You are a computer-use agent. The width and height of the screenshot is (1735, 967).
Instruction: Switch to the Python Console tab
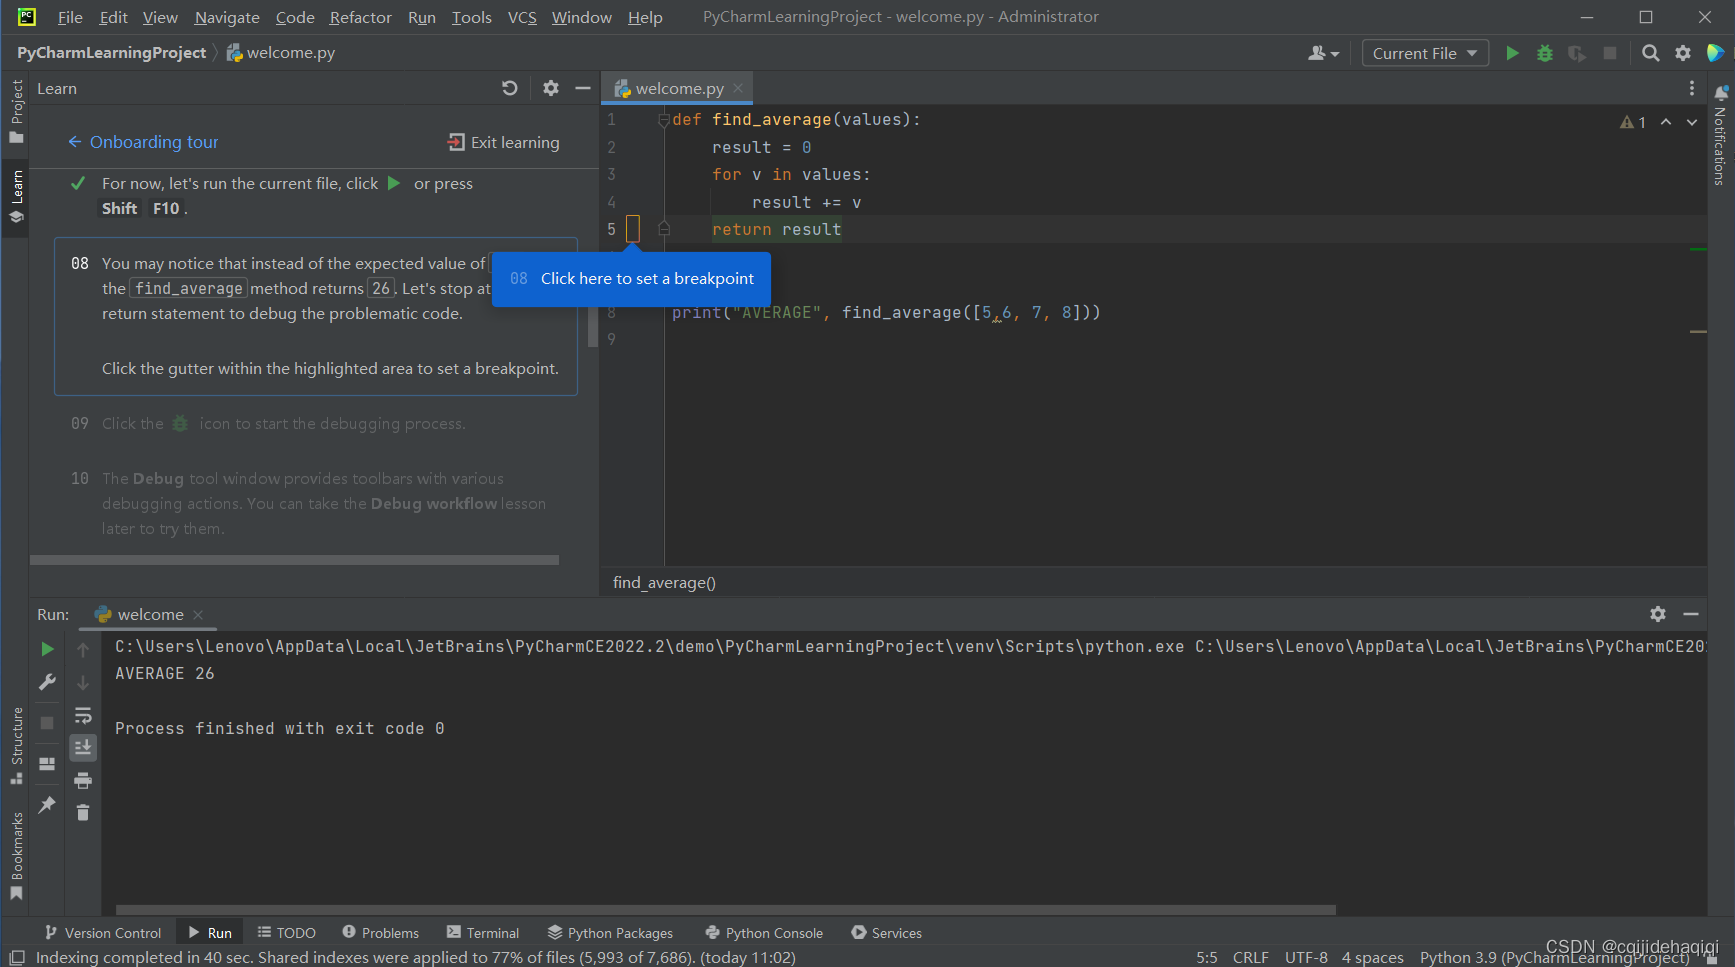(x=763, y=932)
